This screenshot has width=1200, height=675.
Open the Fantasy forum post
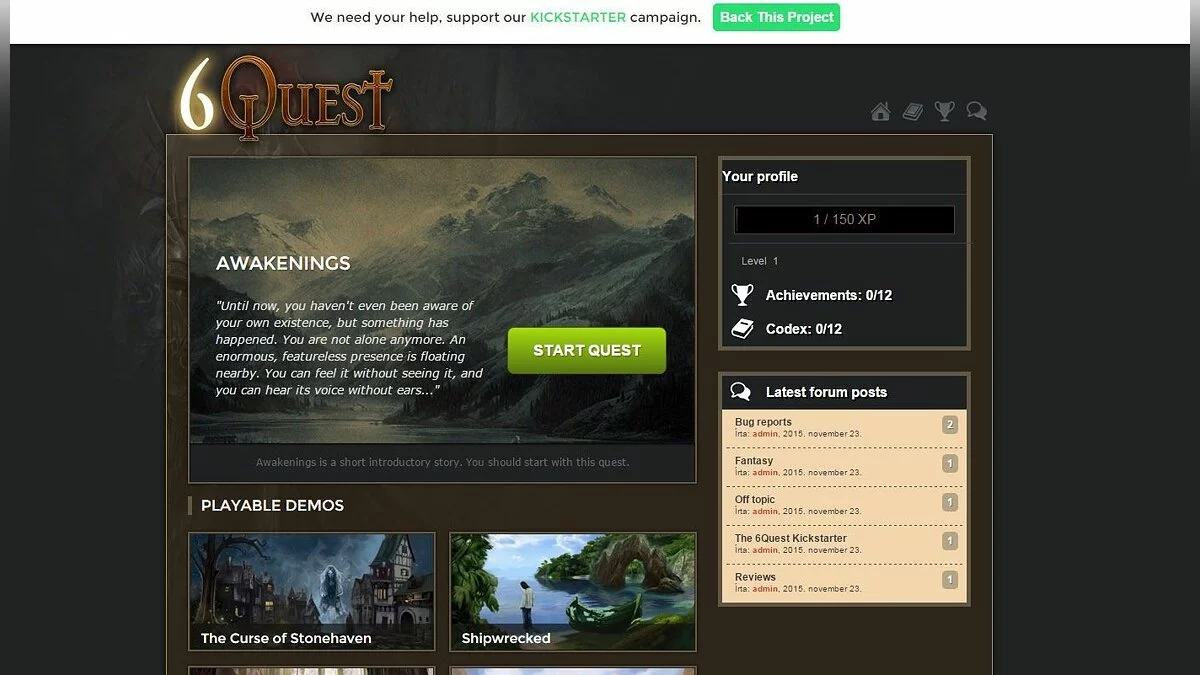tap(754, 461)
